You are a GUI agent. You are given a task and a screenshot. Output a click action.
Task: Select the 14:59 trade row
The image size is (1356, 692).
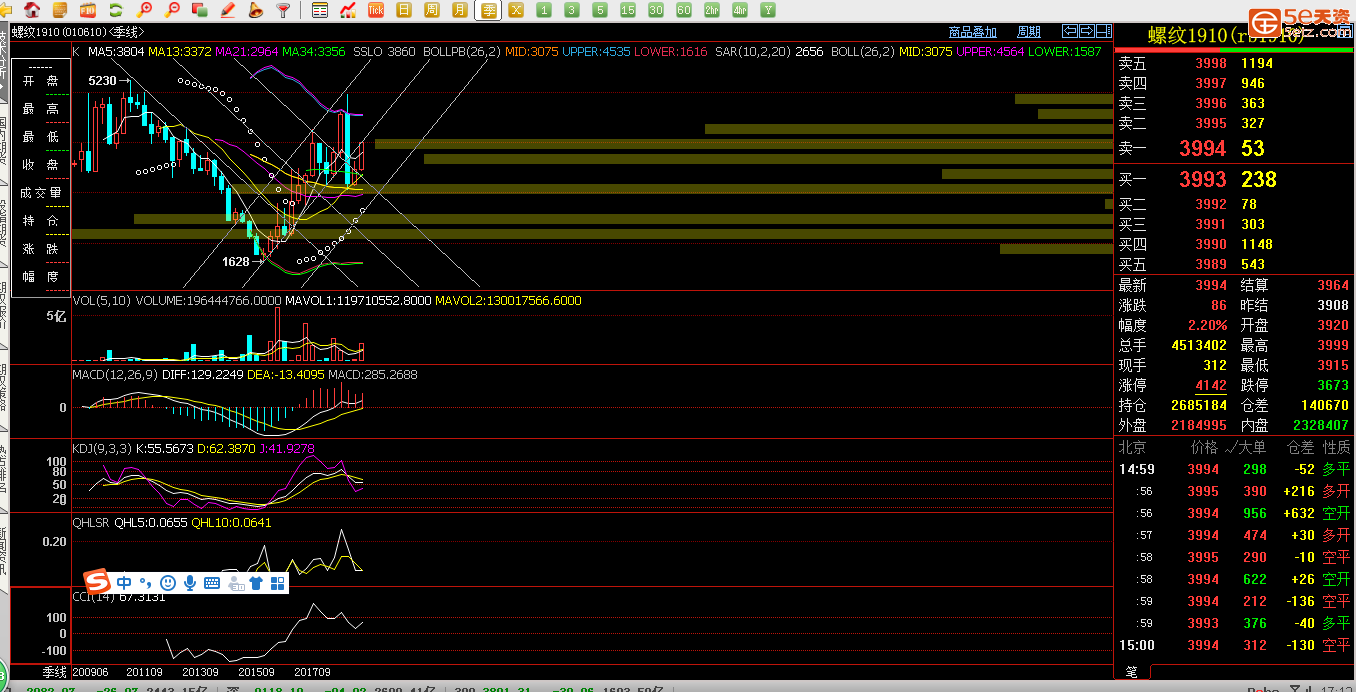[x=1234, y=469]
